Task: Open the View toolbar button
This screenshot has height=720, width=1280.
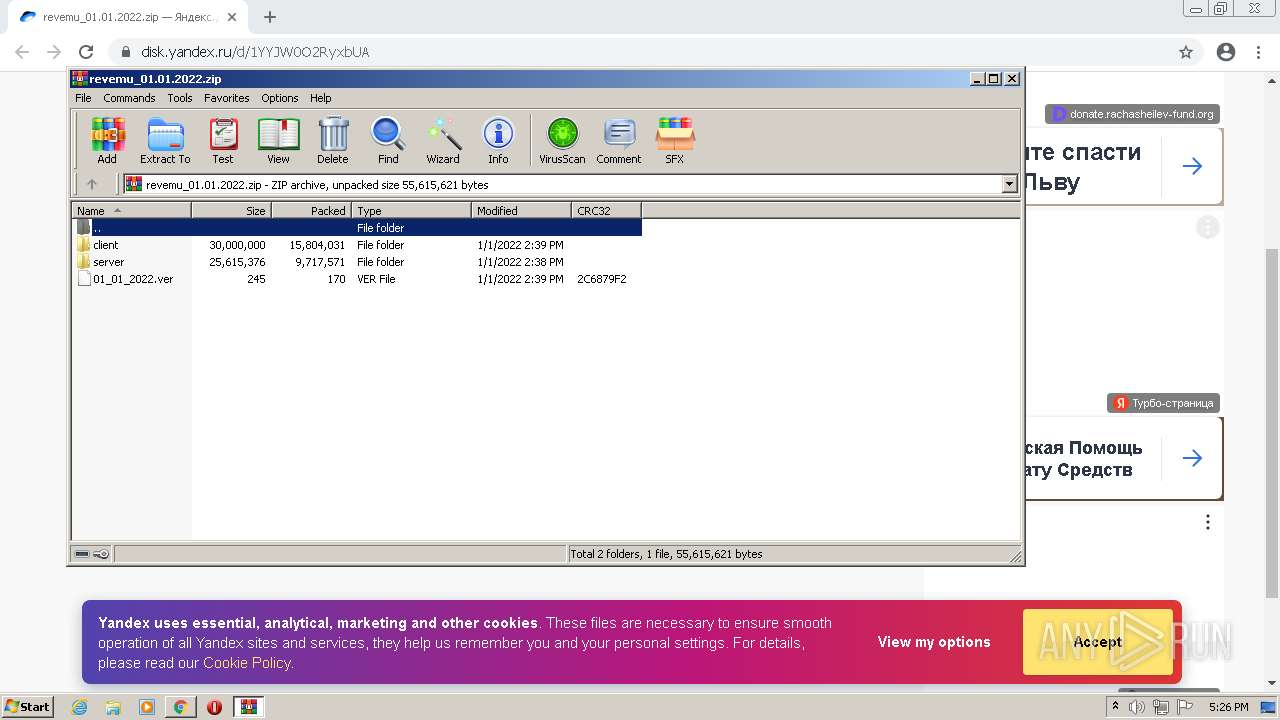Action: [278, 140]
